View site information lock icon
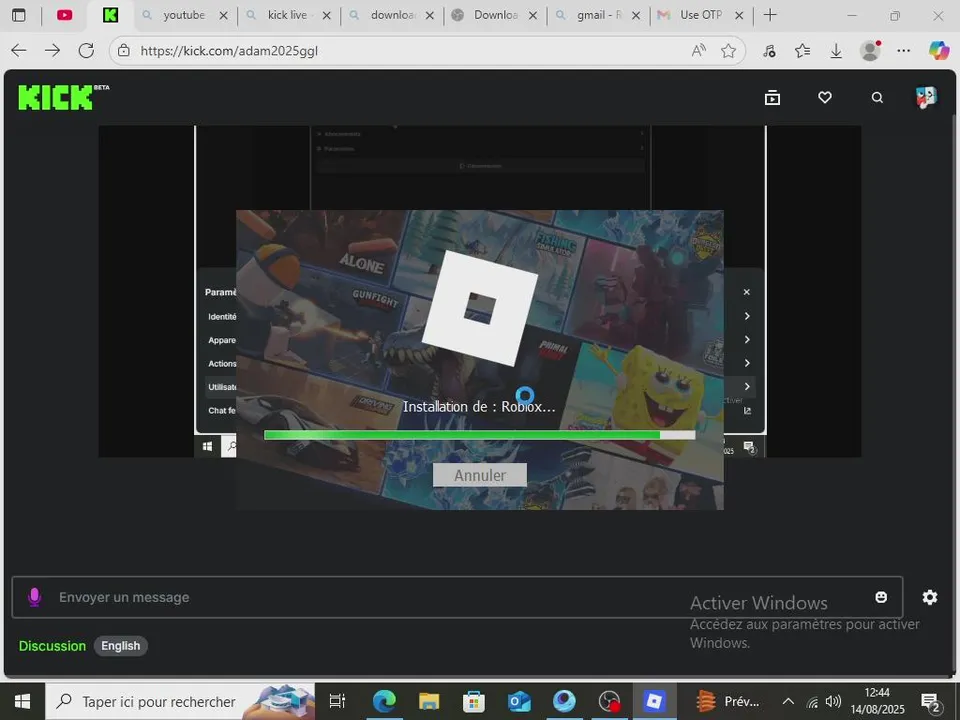960x720 pixels. 124,51
